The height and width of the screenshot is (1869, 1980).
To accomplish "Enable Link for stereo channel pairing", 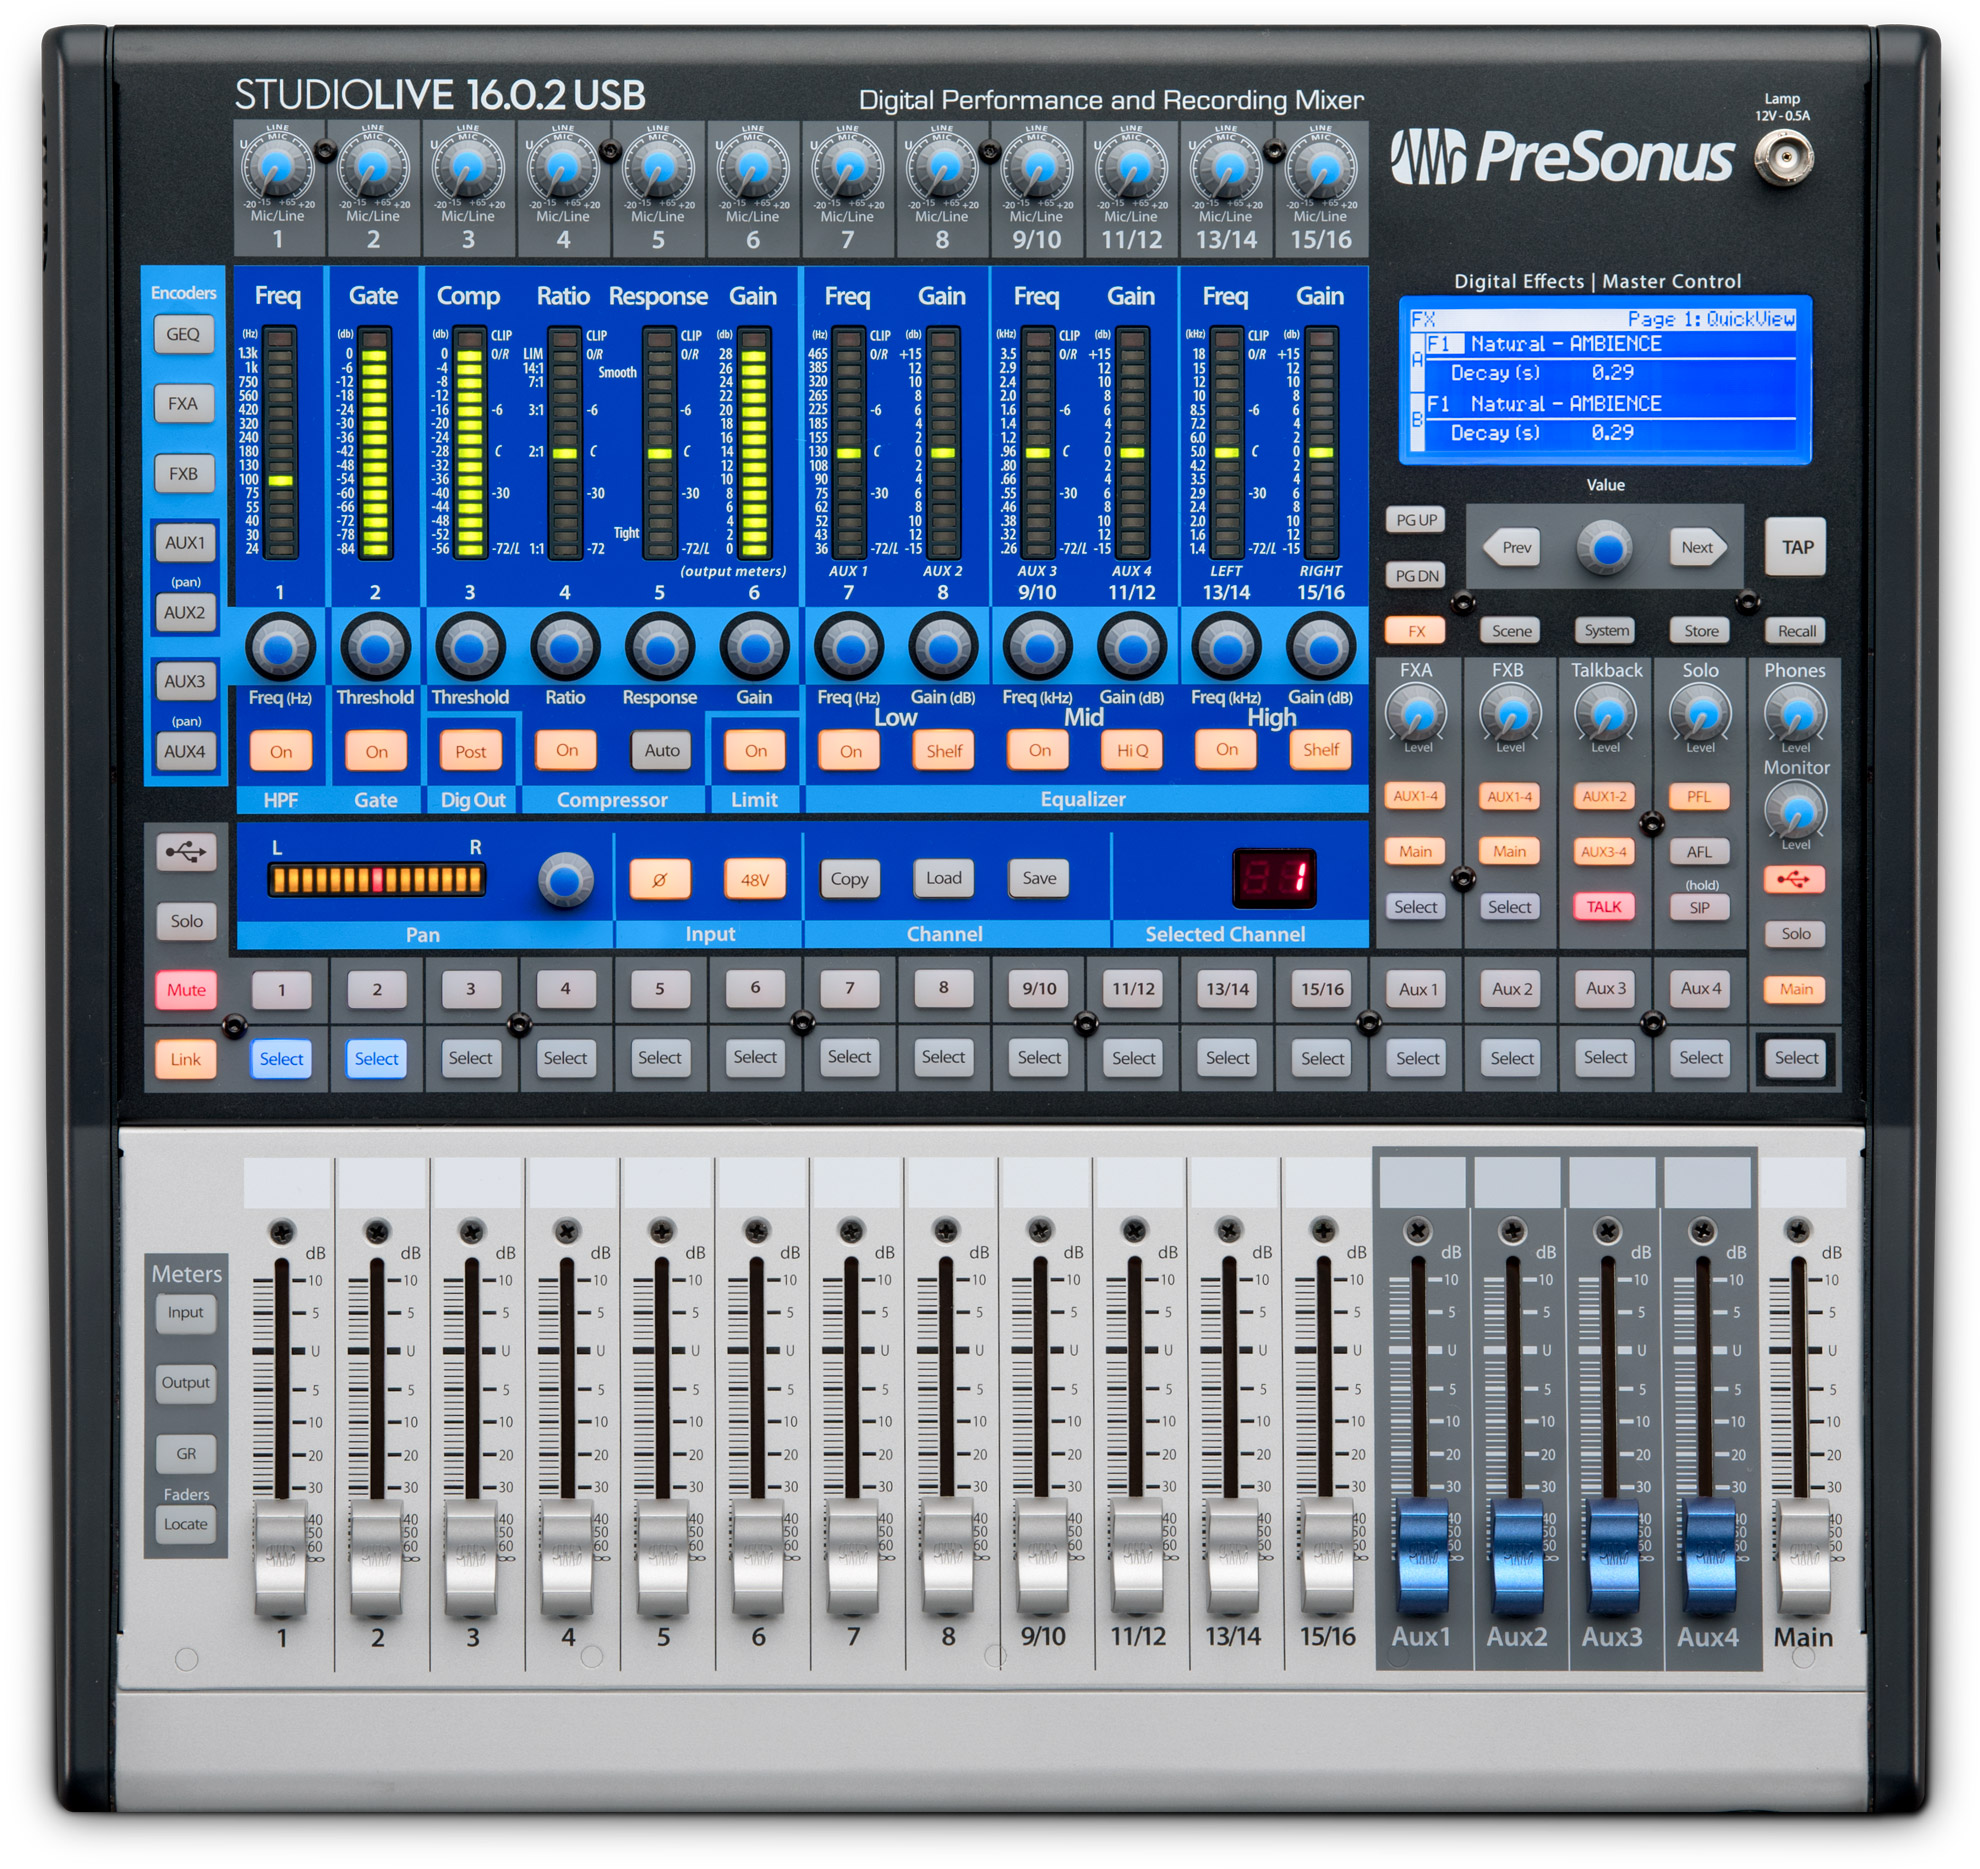I will pos(186,1058).
